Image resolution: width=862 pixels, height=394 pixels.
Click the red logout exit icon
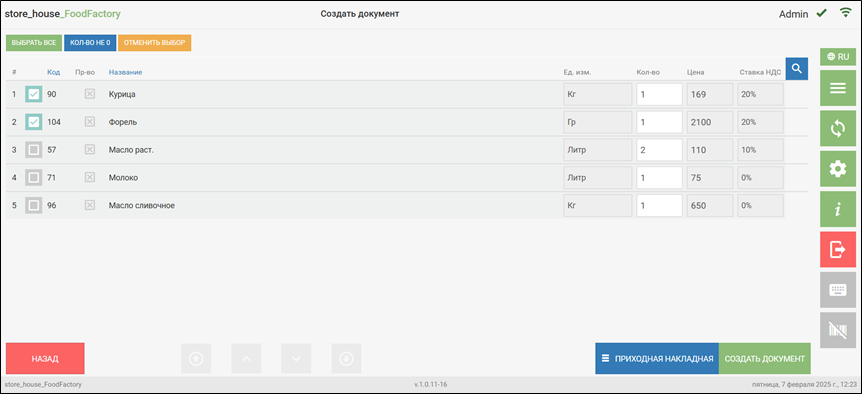point(838,249)
